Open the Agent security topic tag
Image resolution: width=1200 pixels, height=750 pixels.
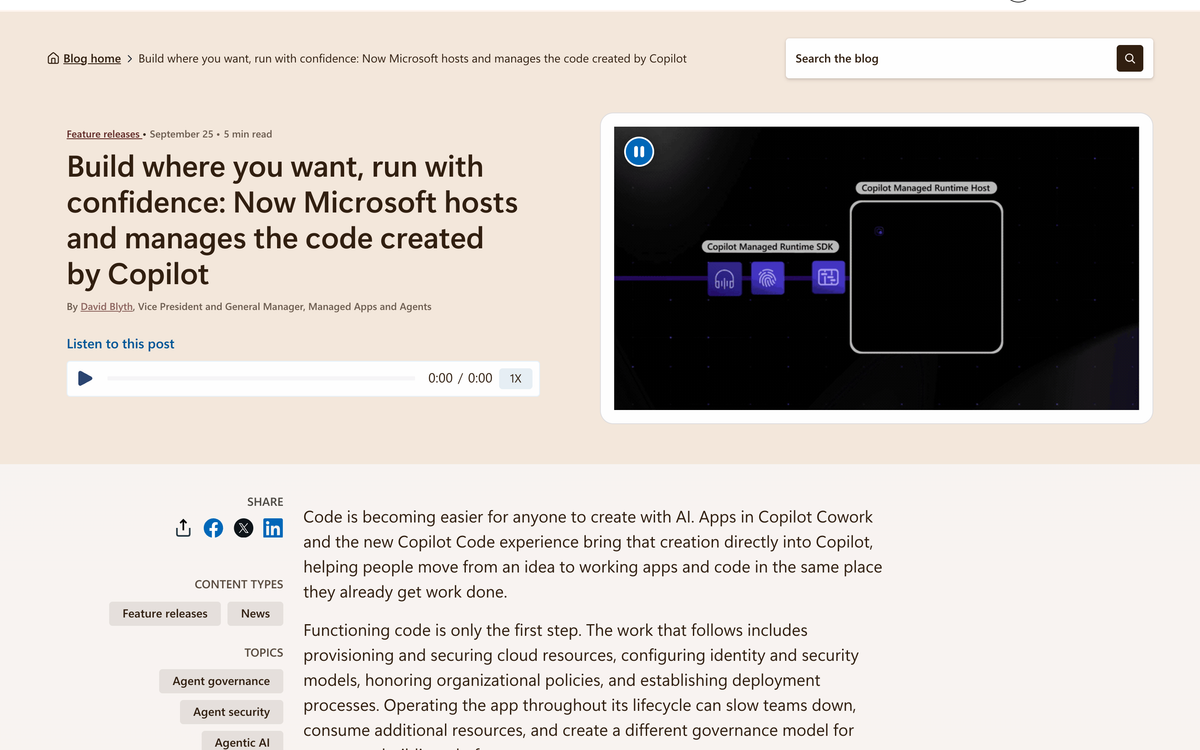pyautogui.click(x=231, y=712)
